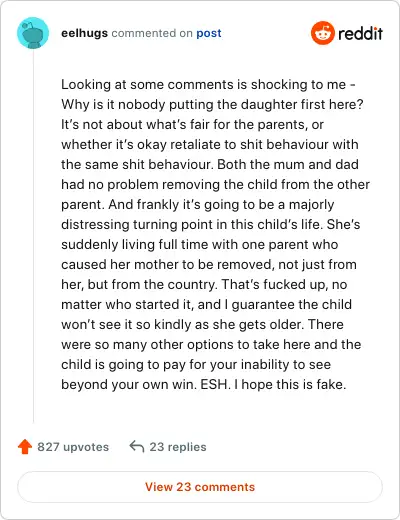Click the reply arrow icon

[x=137, y=447]
